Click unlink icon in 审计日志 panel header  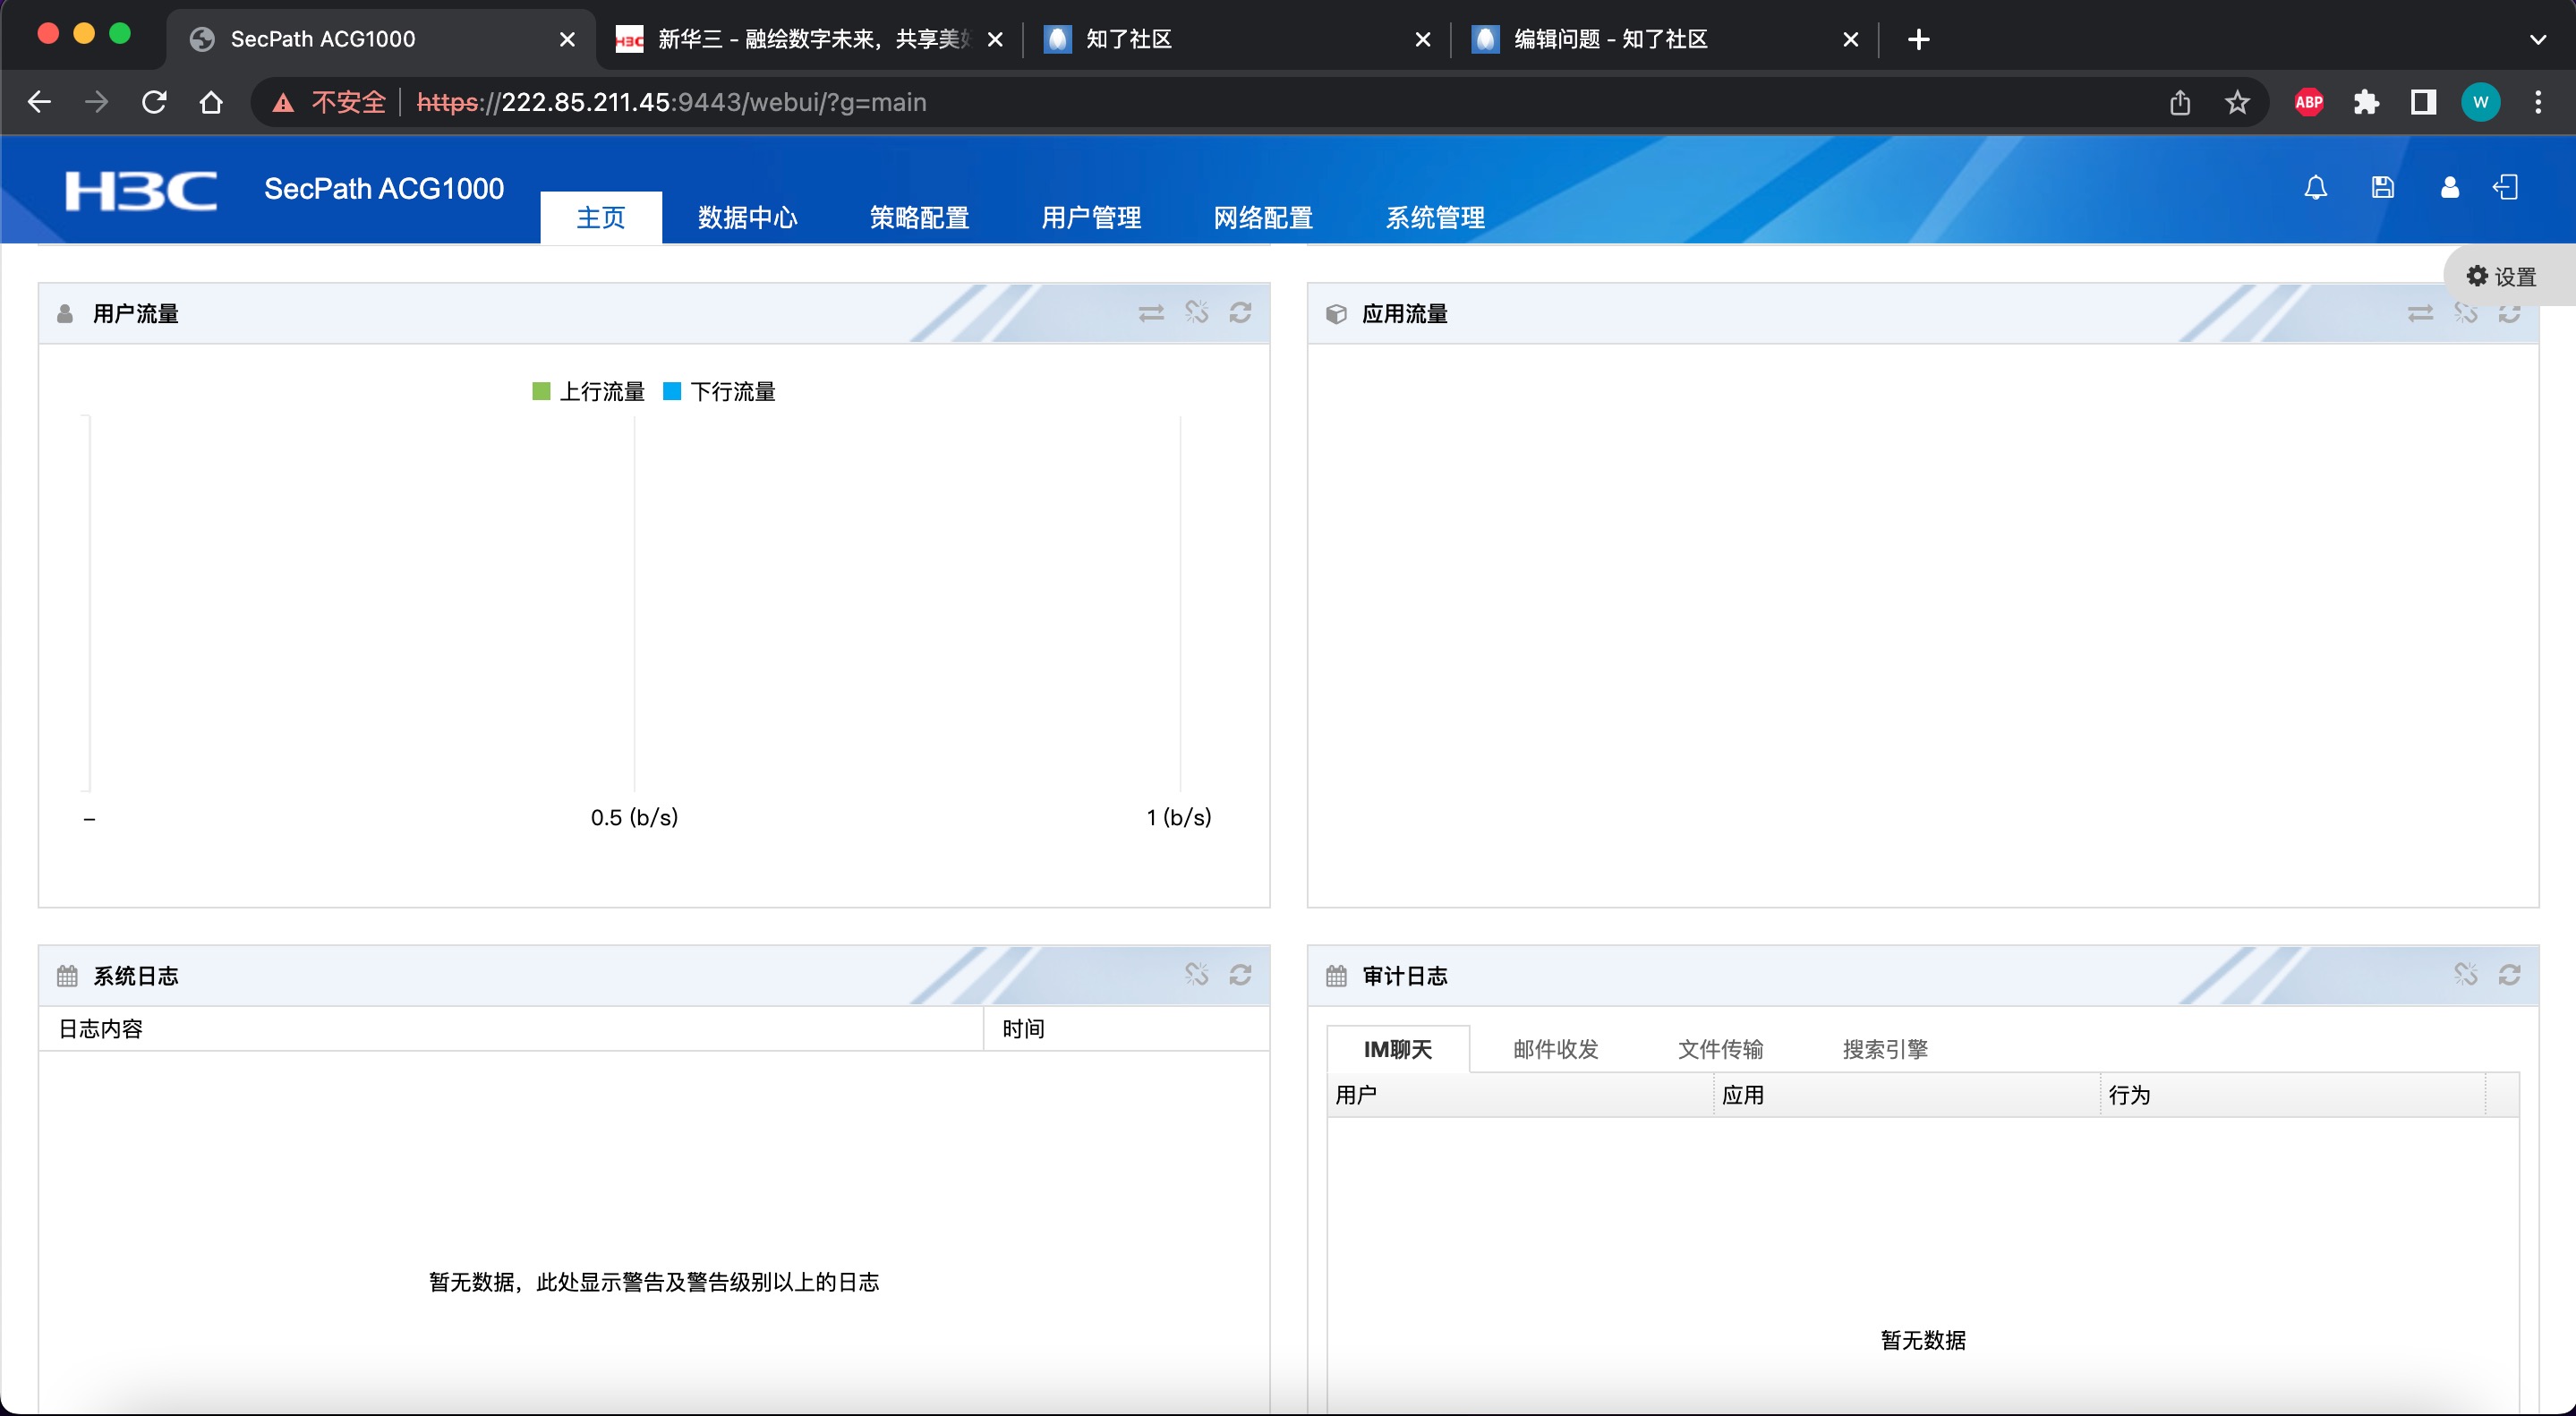(2465, 975)
